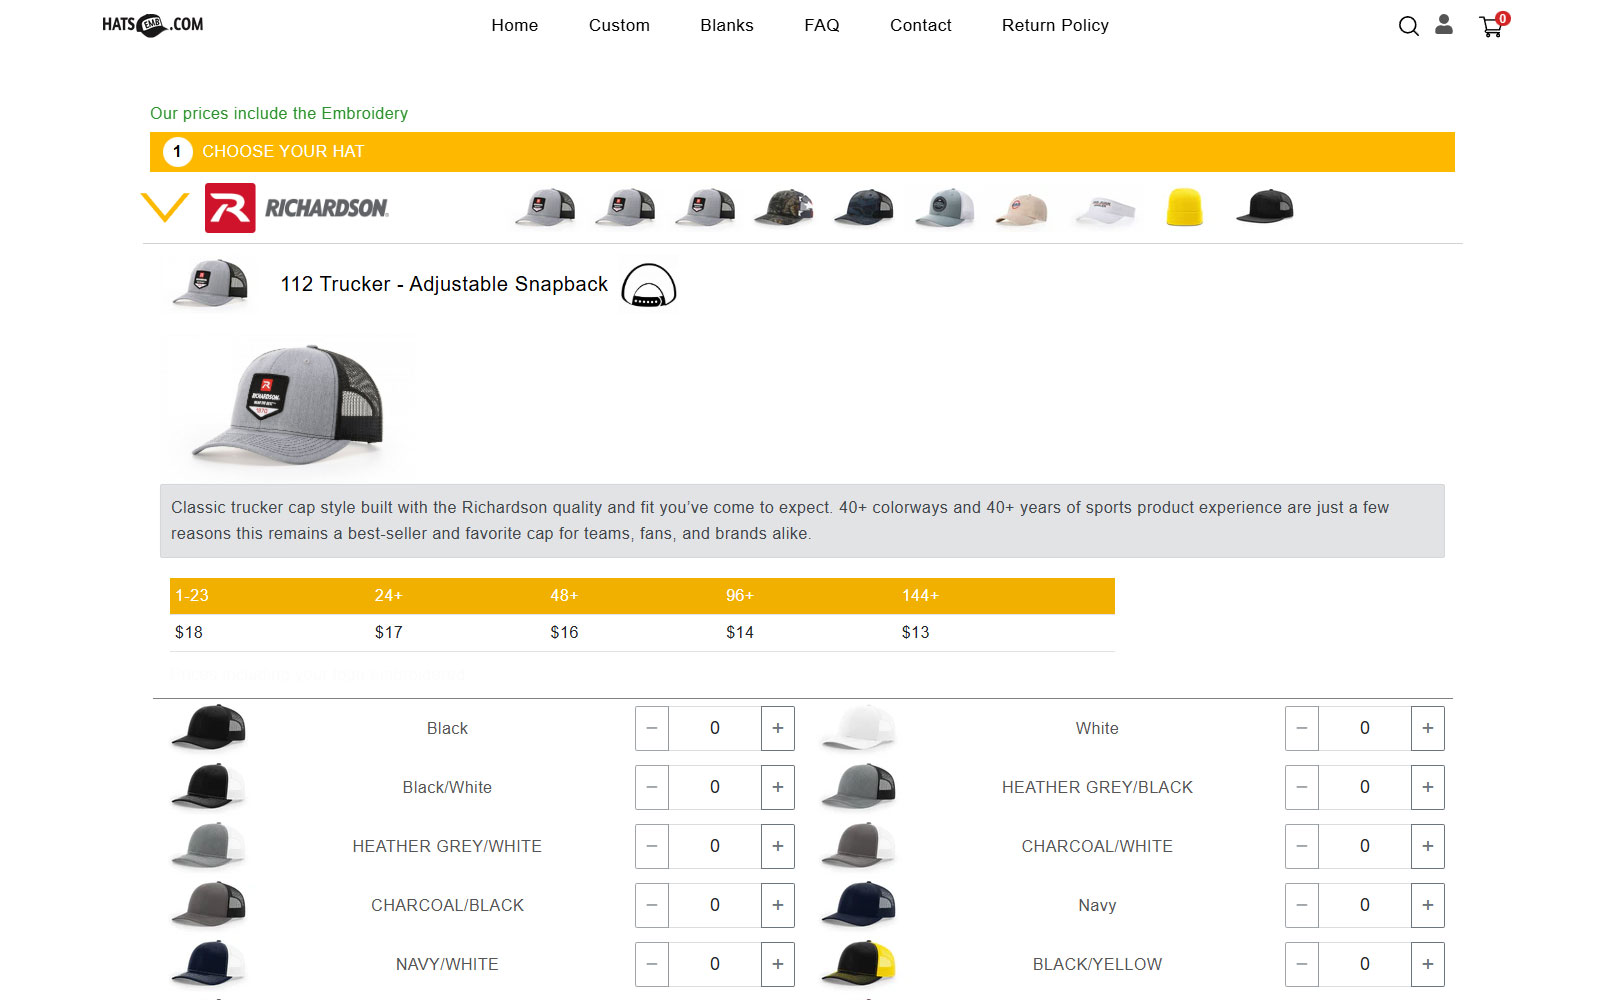Increase HEATHER GREY/BLACK quantity

coord(1427,787)
